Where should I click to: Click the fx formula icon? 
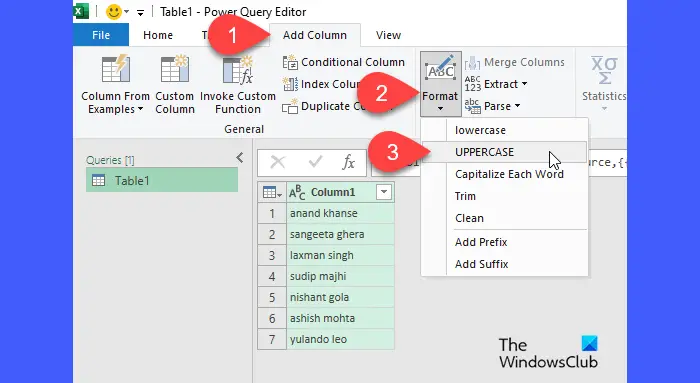click(x=349, y=162)
